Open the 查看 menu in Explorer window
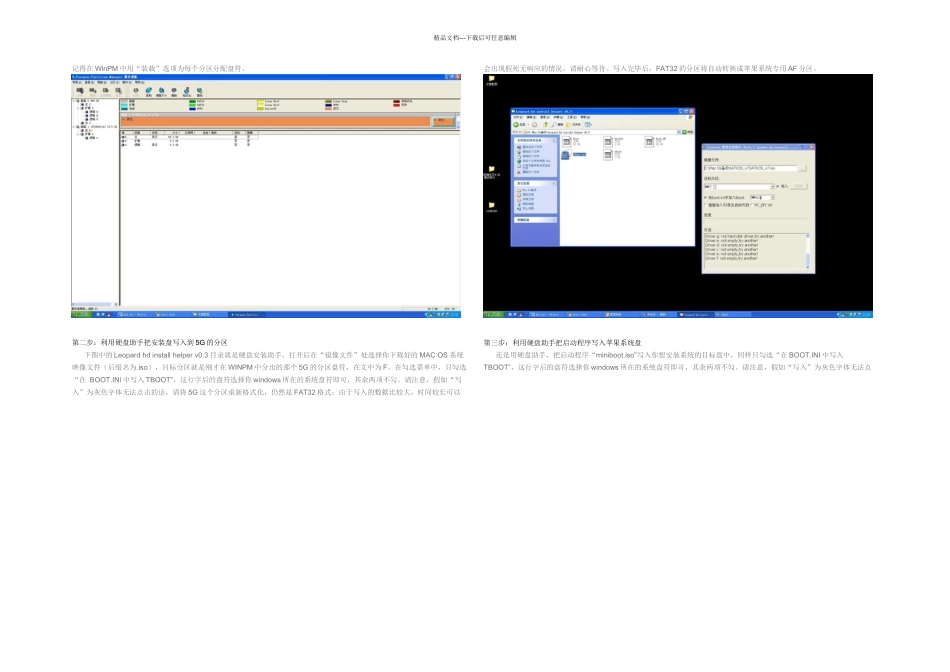950x672 pixels. 545,117
